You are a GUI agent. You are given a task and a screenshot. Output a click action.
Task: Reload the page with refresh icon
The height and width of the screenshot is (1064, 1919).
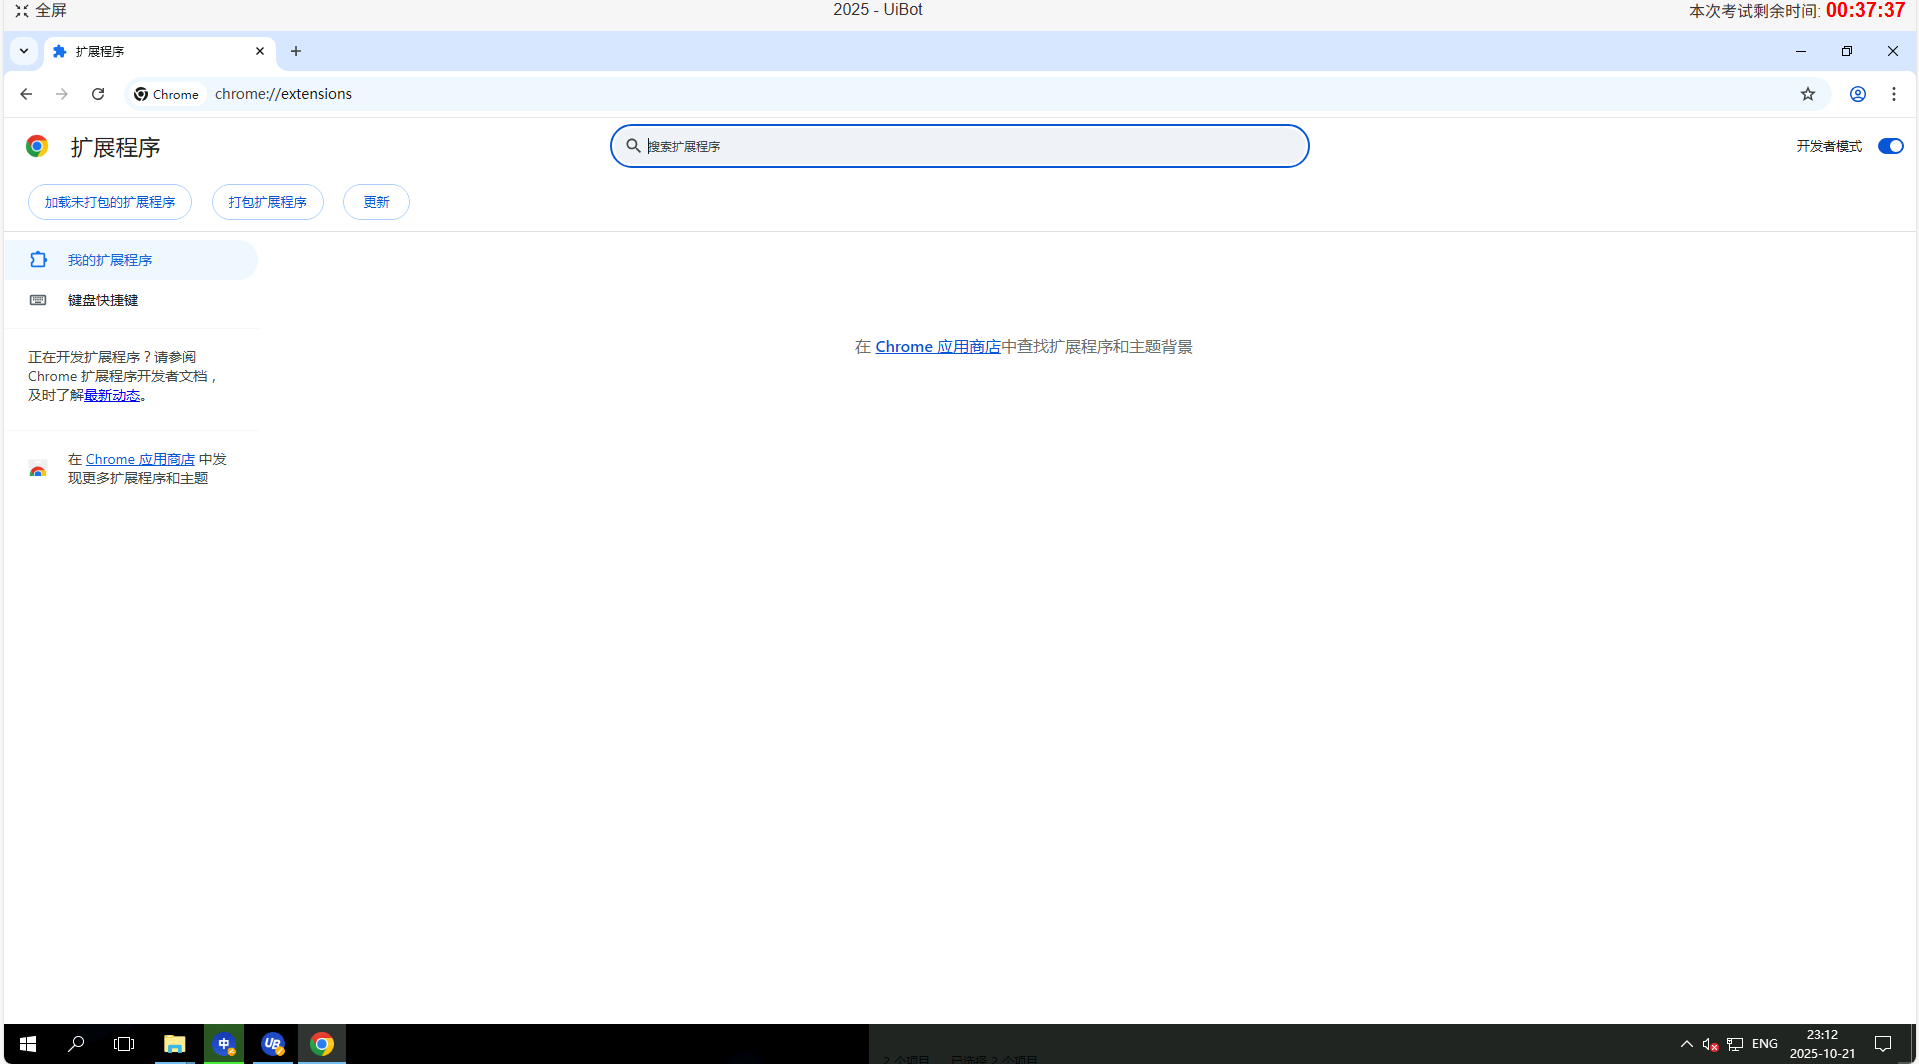click(x=98, y=94)
